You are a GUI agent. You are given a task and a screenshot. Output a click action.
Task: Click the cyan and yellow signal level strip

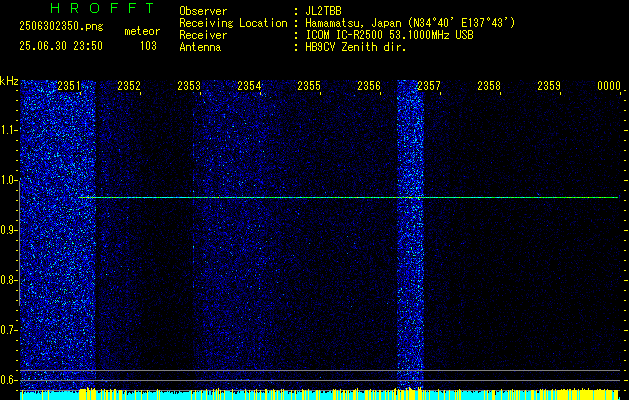click(319, 394)
